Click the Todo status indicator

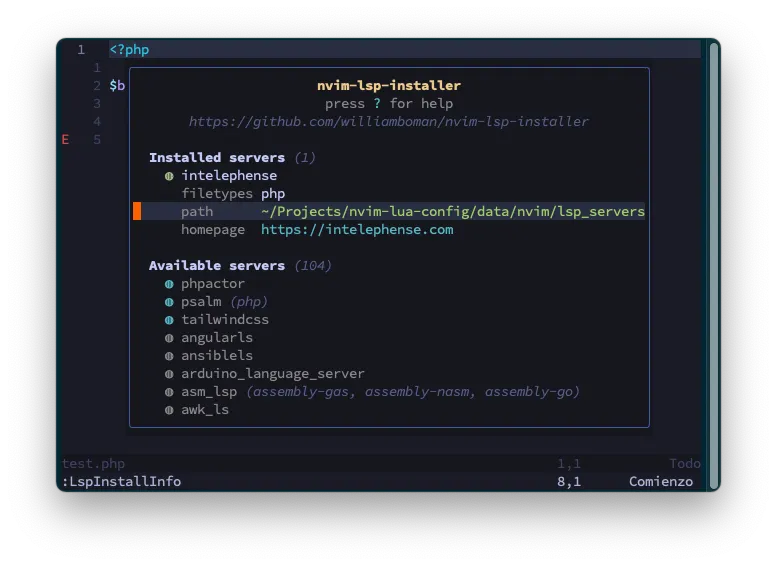pos(685,463)
